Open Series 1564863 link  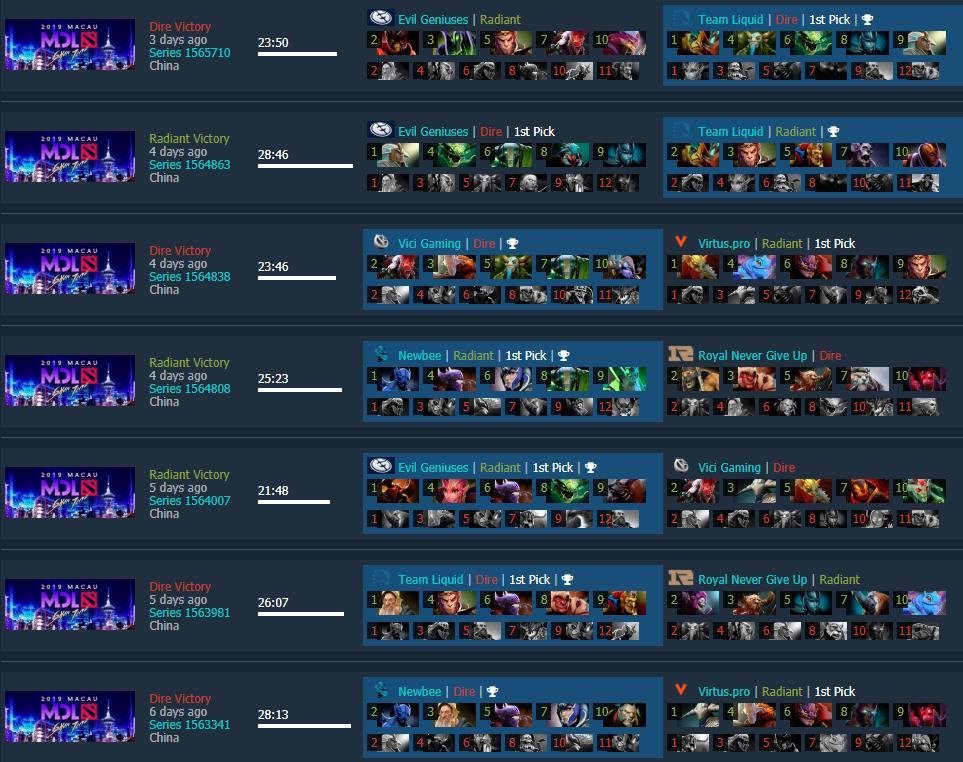click(x=190, y=165)
